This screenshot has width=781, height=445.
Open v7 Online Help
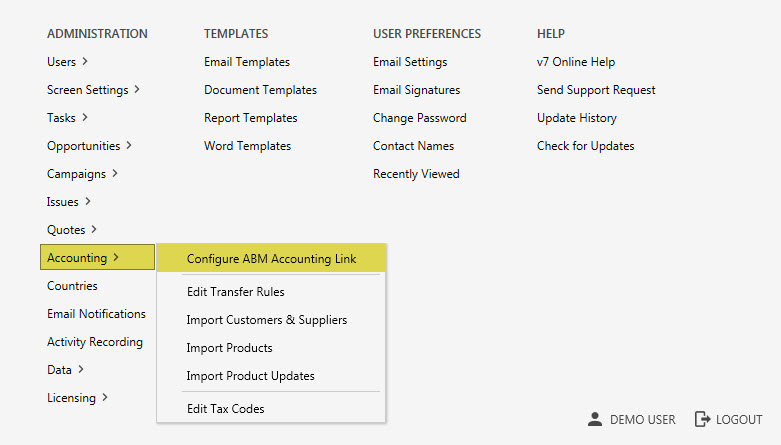click(576, 62)
